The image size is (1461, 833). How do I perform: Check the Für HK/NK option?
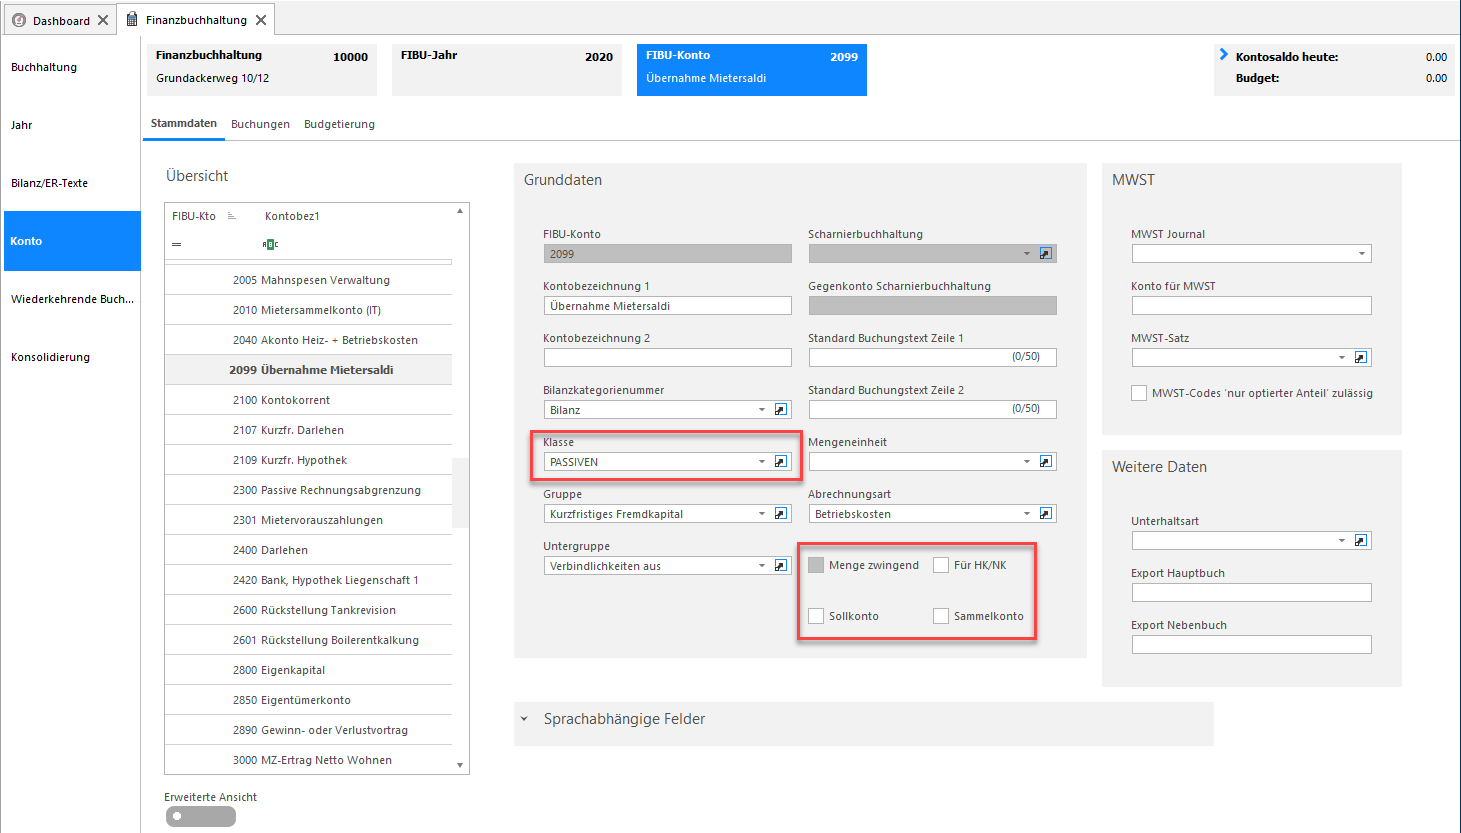pos(941,565)
